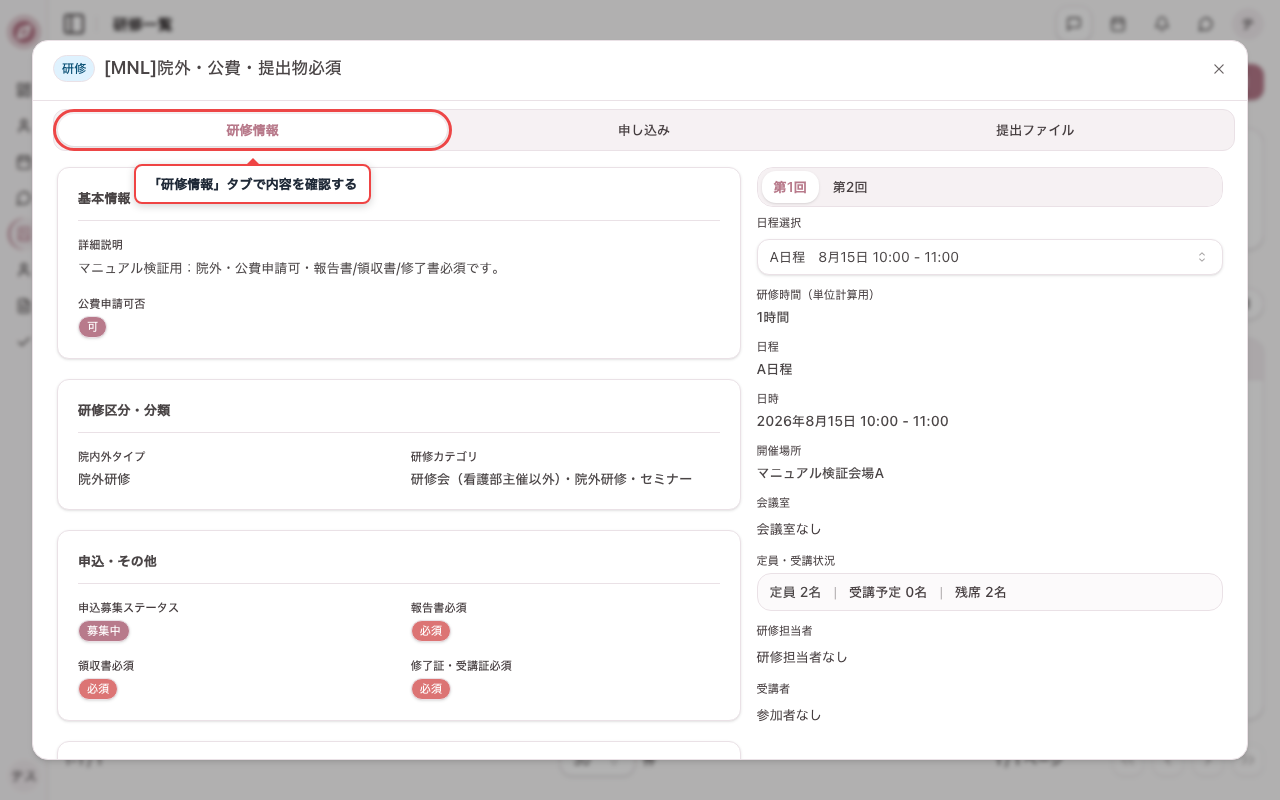
Task: Click the 参加者なし value
Action: 789,715
